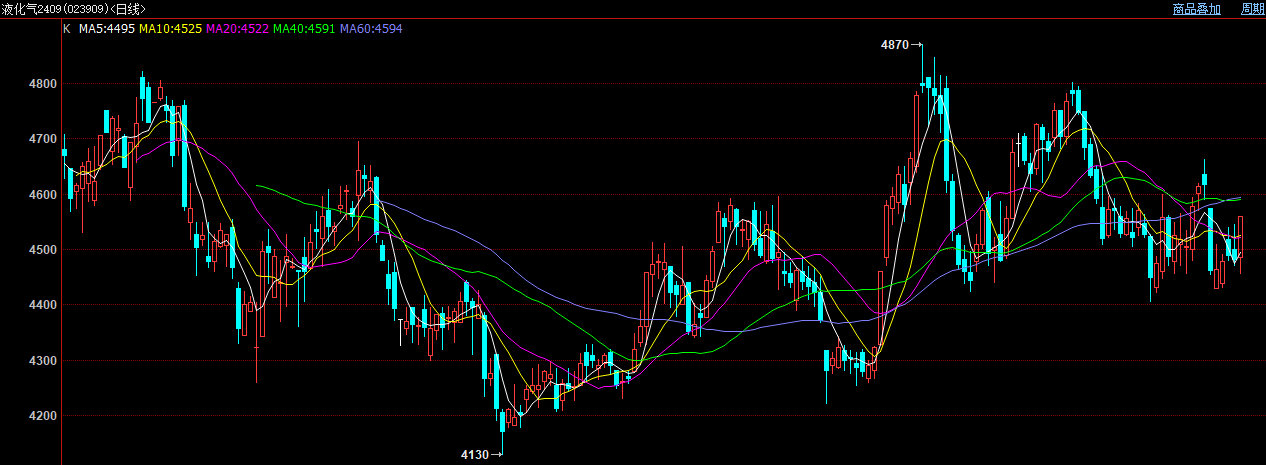Click the 4600 price axis label
The height and width of the screenshot is (465, 1266).
[43, 195]
